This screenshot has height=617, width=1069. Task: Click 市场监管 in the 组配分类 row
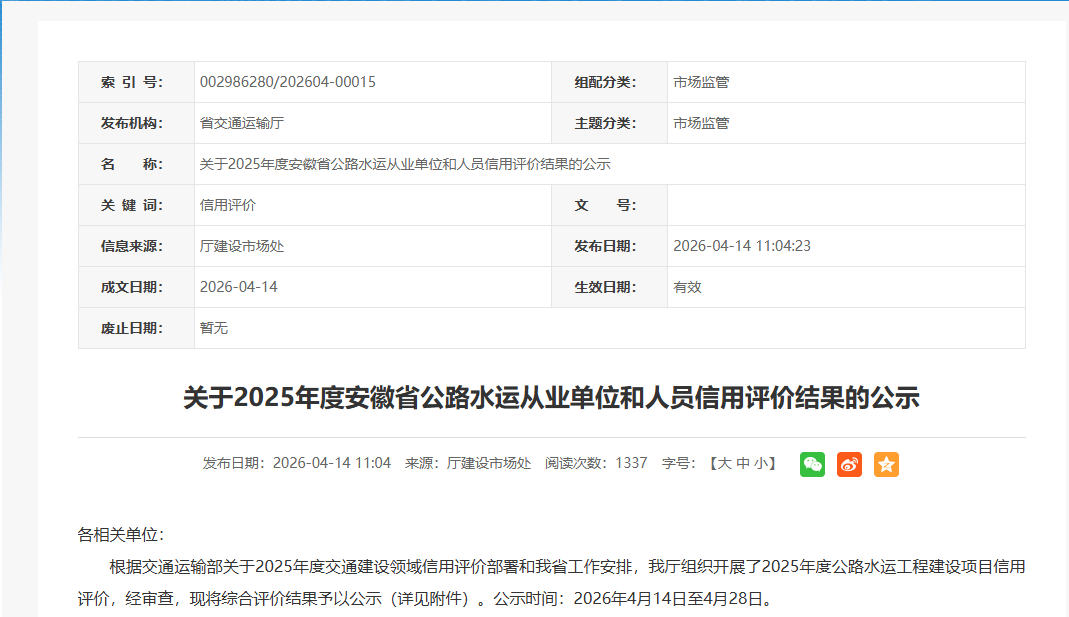[701, 82]
